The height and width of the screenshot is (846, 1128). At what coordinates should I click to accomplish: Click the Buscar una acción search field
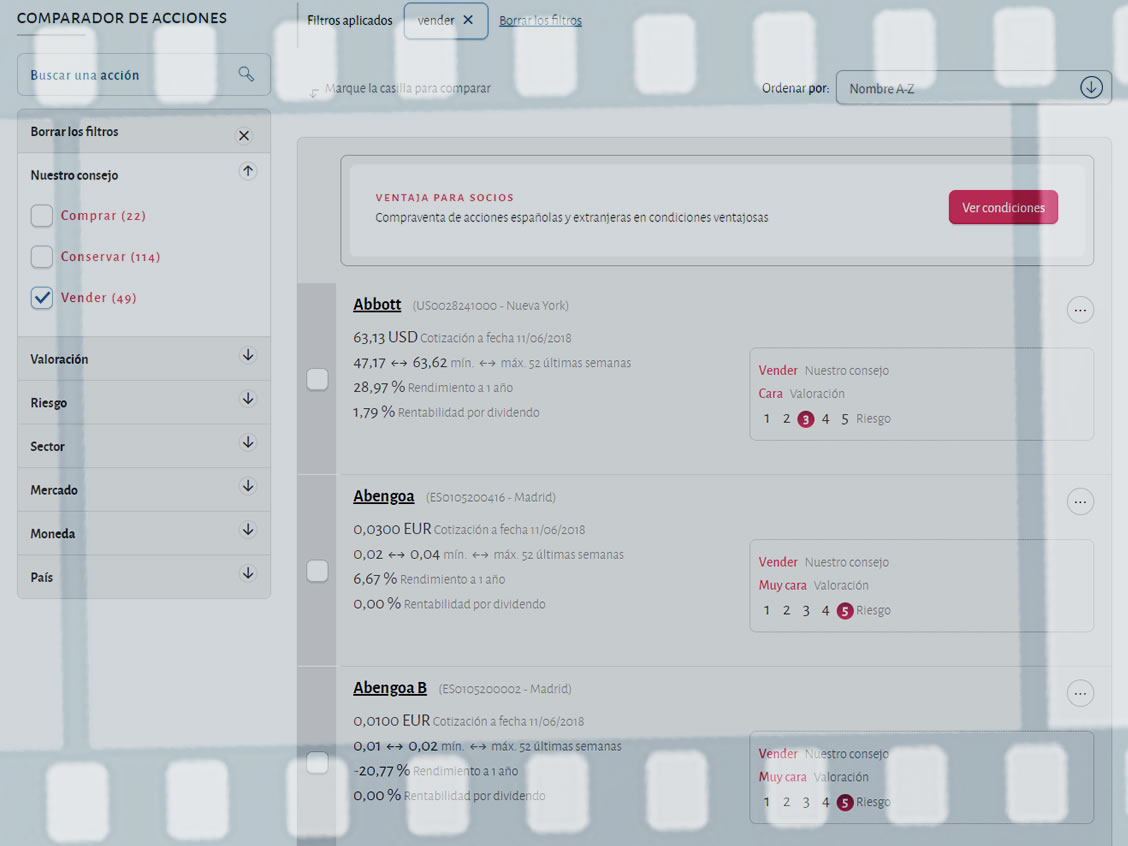click(125, 75)
